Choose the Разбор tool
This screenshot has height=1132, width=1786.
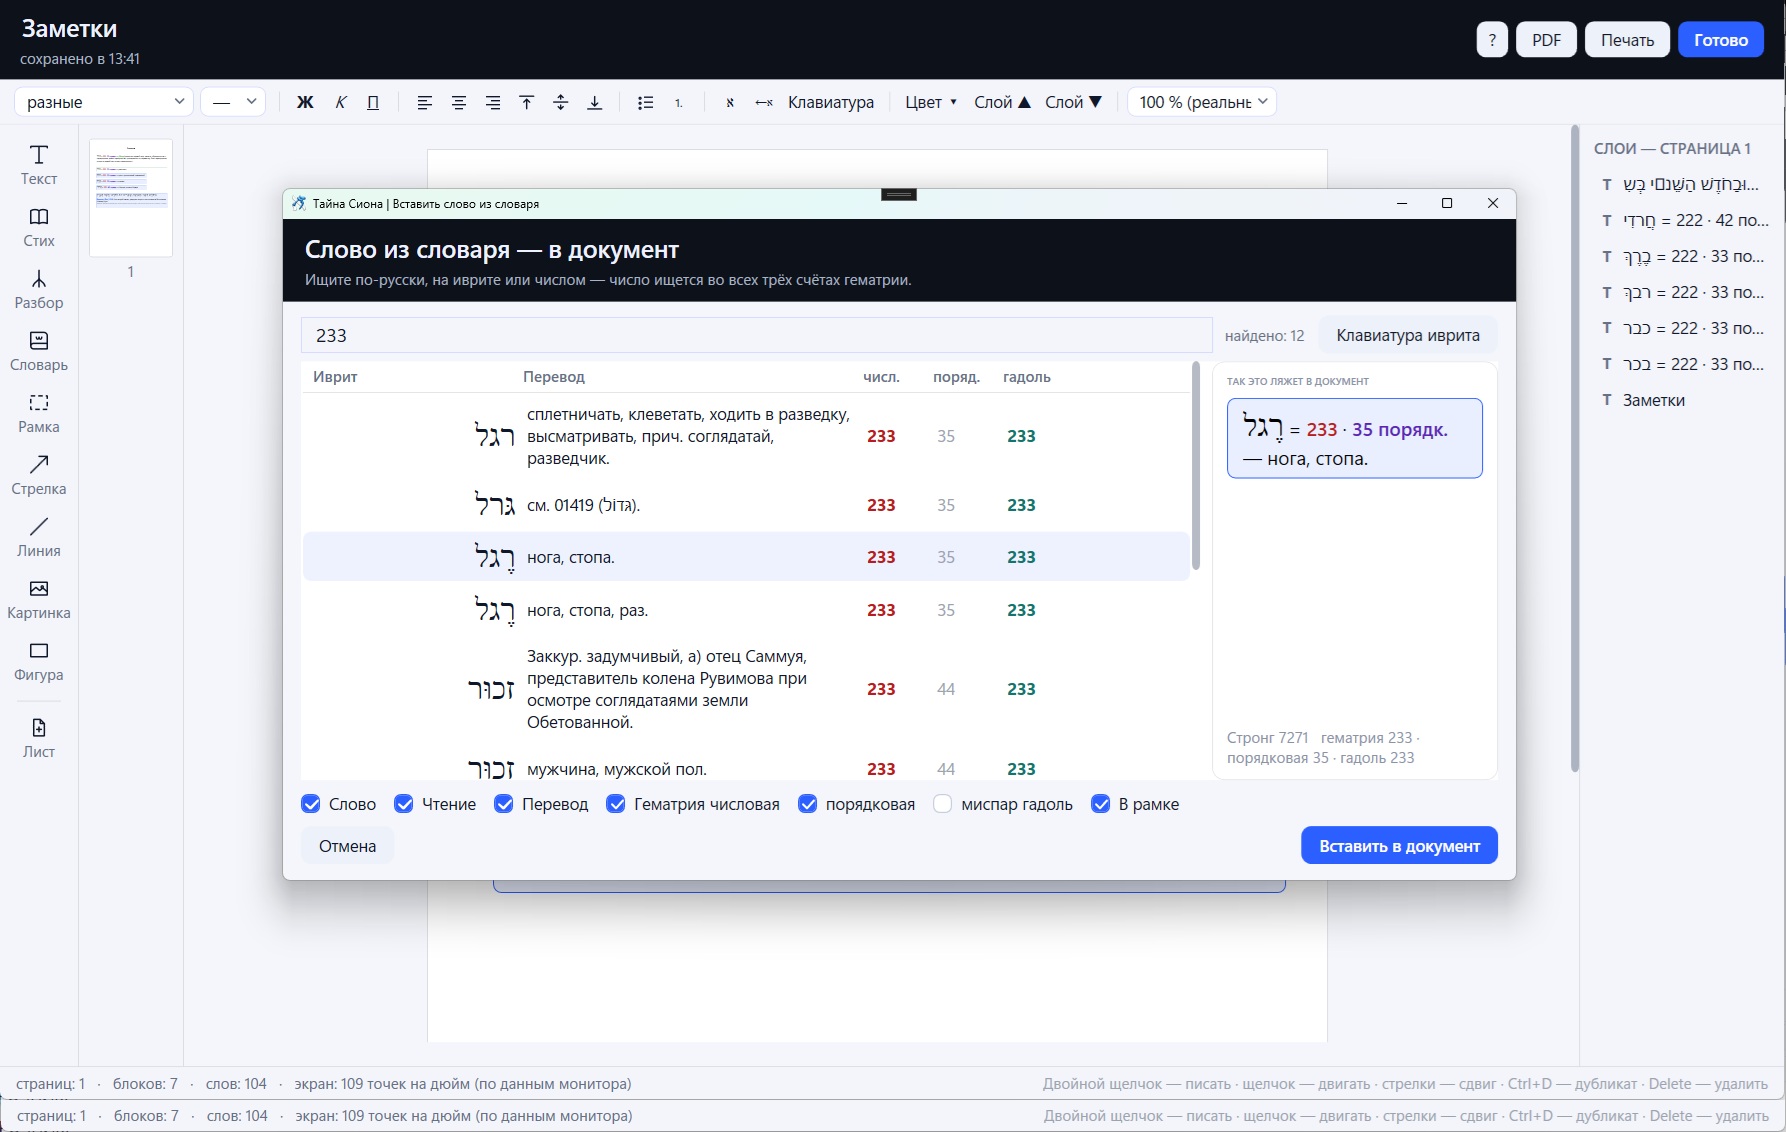(39, 289)
